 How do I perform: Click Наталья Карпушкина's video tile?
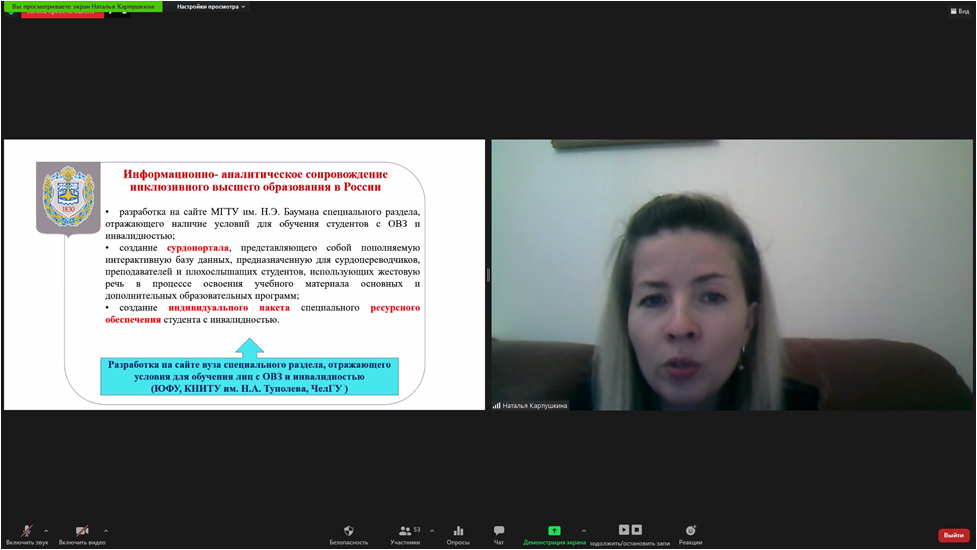point(731,275)
